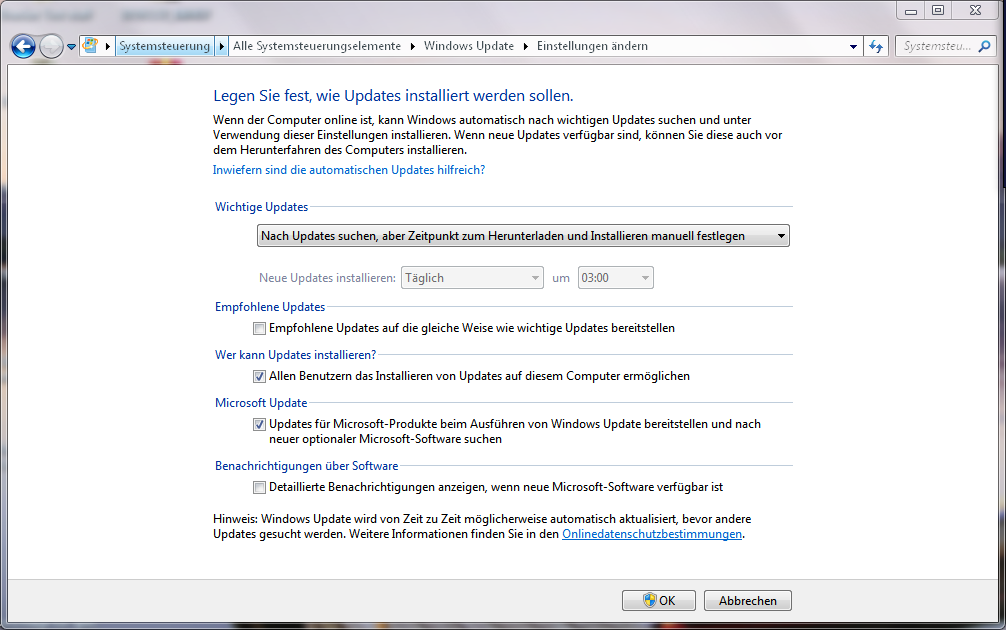The image size is (1006, 630).
Task: Click the Benachrichtigungen über Software label
Action: point(306,466)
